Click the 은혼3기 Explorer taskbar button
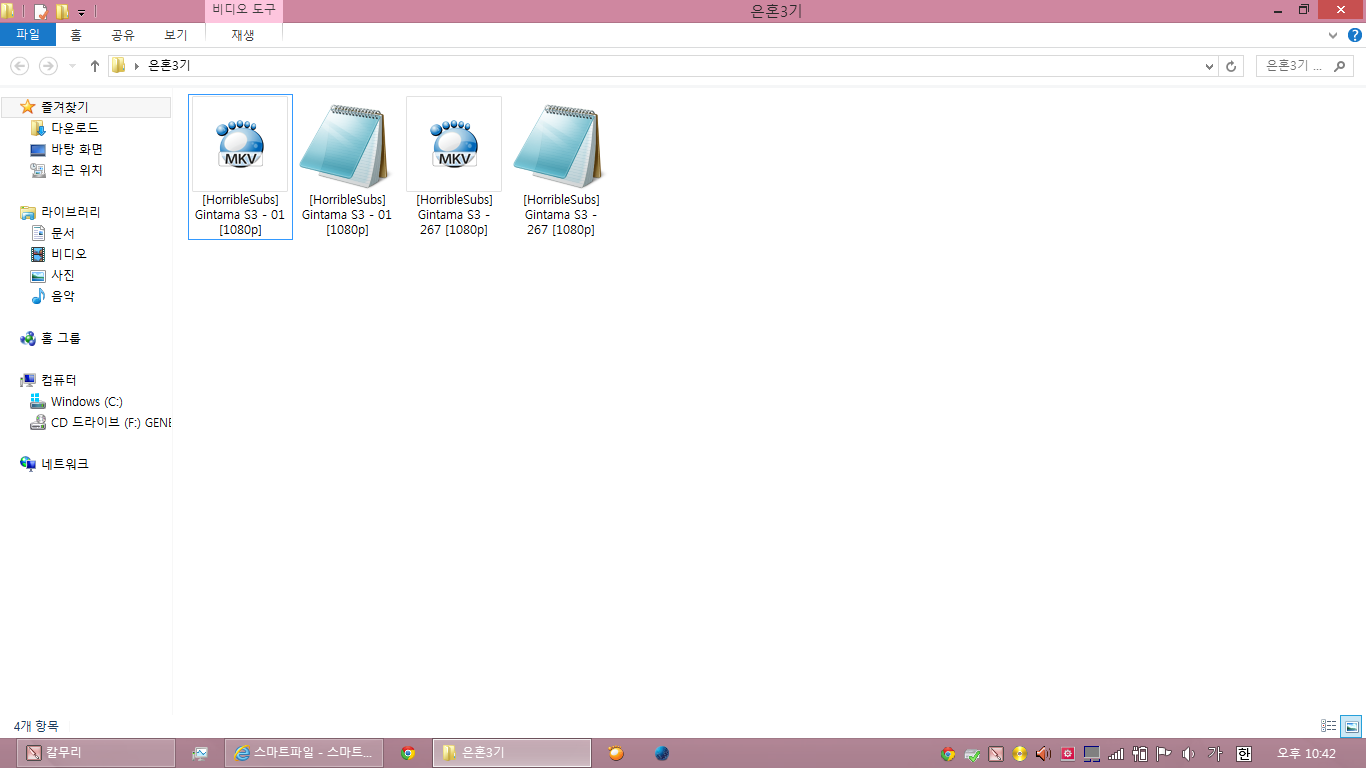1366x768 pixels. click(512, 753)
